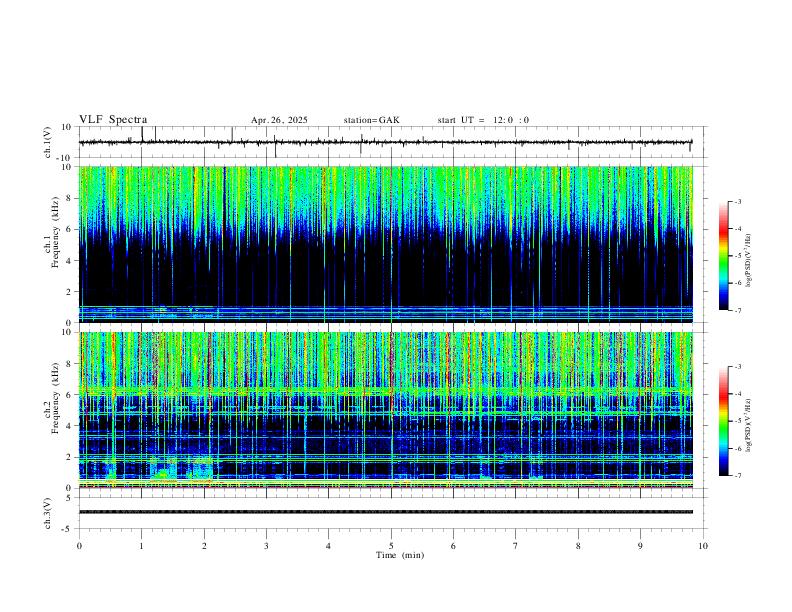Click the "-5" label on ch.2 color bar
792x612 pixels.
tap(737, 421)
